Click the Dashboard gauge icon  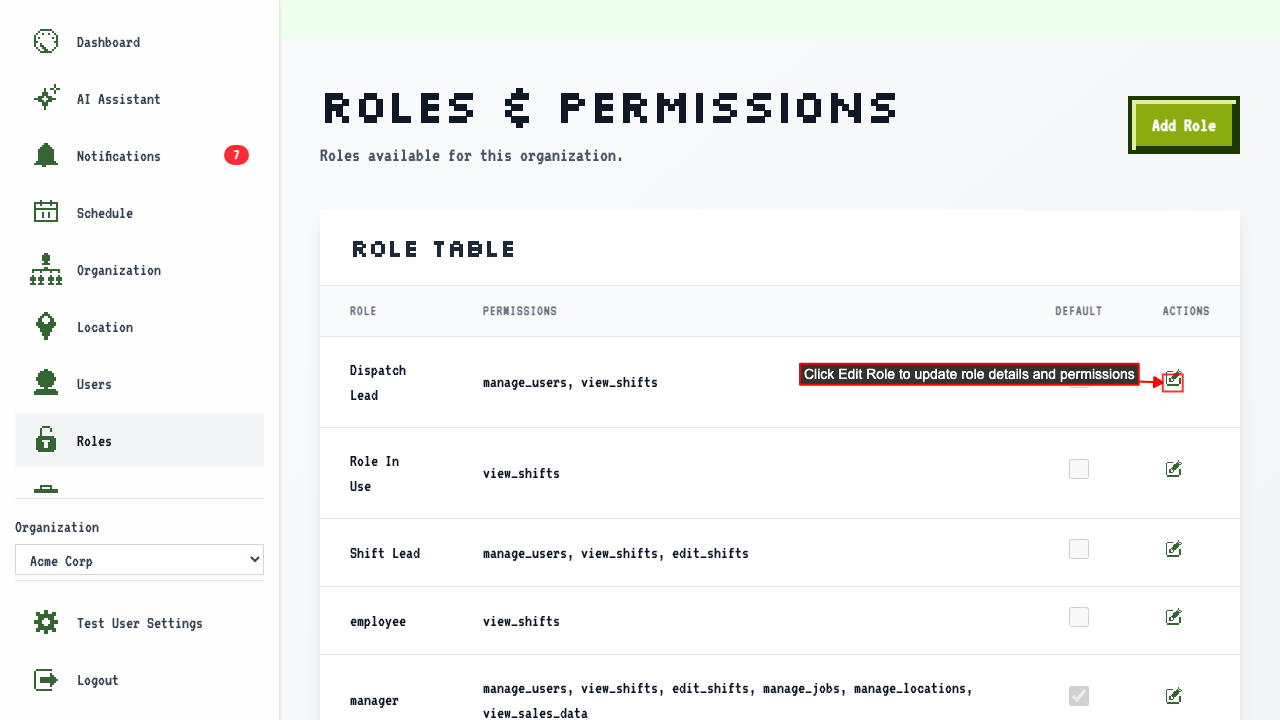[46, 42]
